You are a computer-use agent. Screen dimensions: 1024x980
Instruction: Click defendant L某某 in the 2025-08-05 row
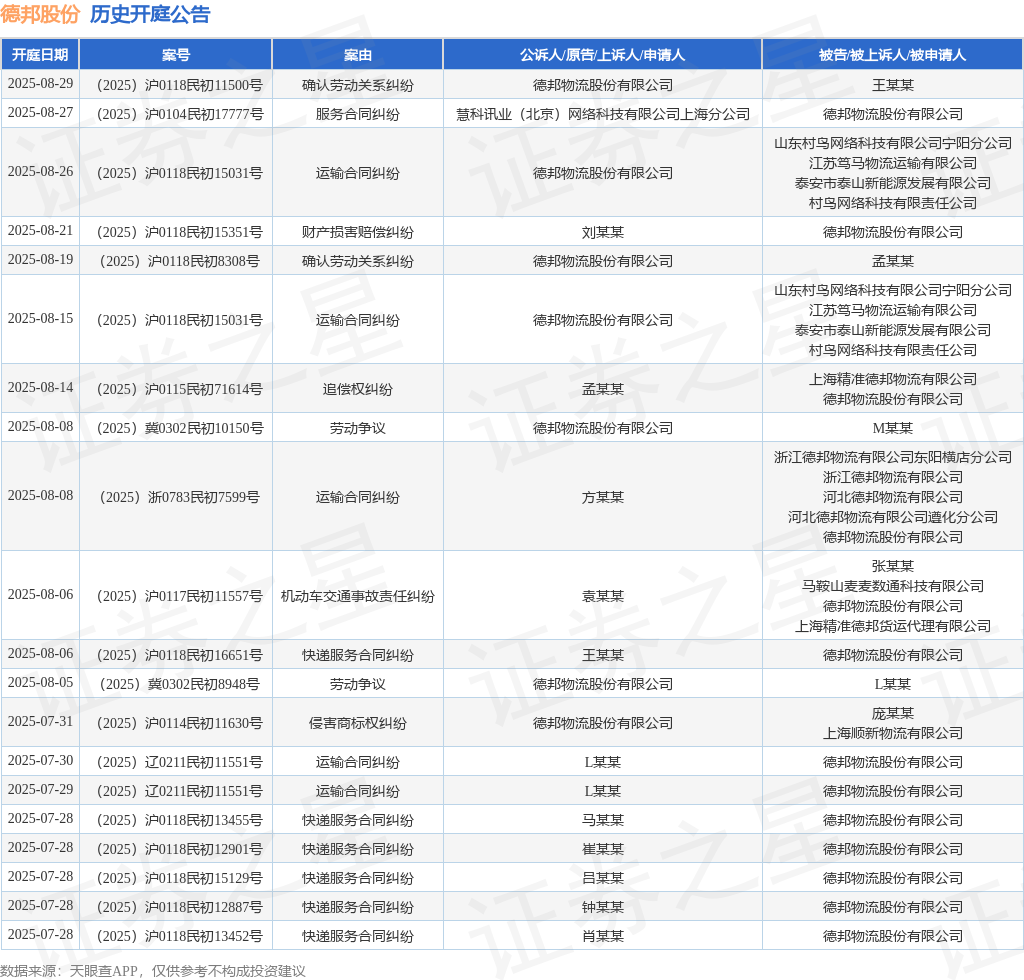[x=892, y=684]
